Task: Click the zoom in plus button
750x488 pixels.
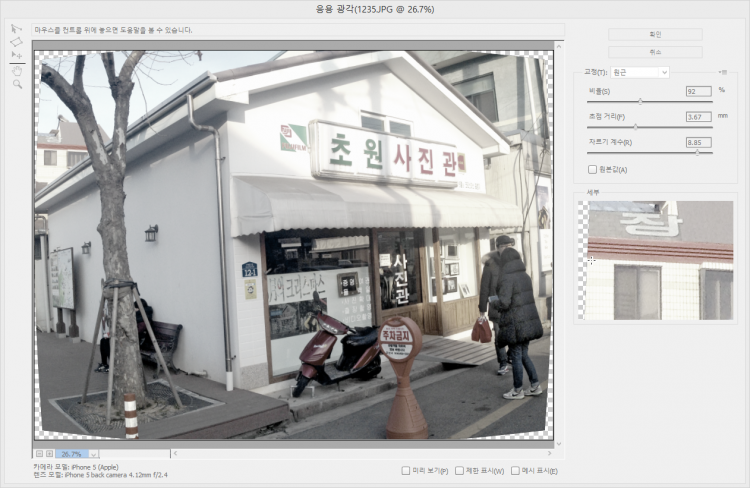Action: click(49, 453)
